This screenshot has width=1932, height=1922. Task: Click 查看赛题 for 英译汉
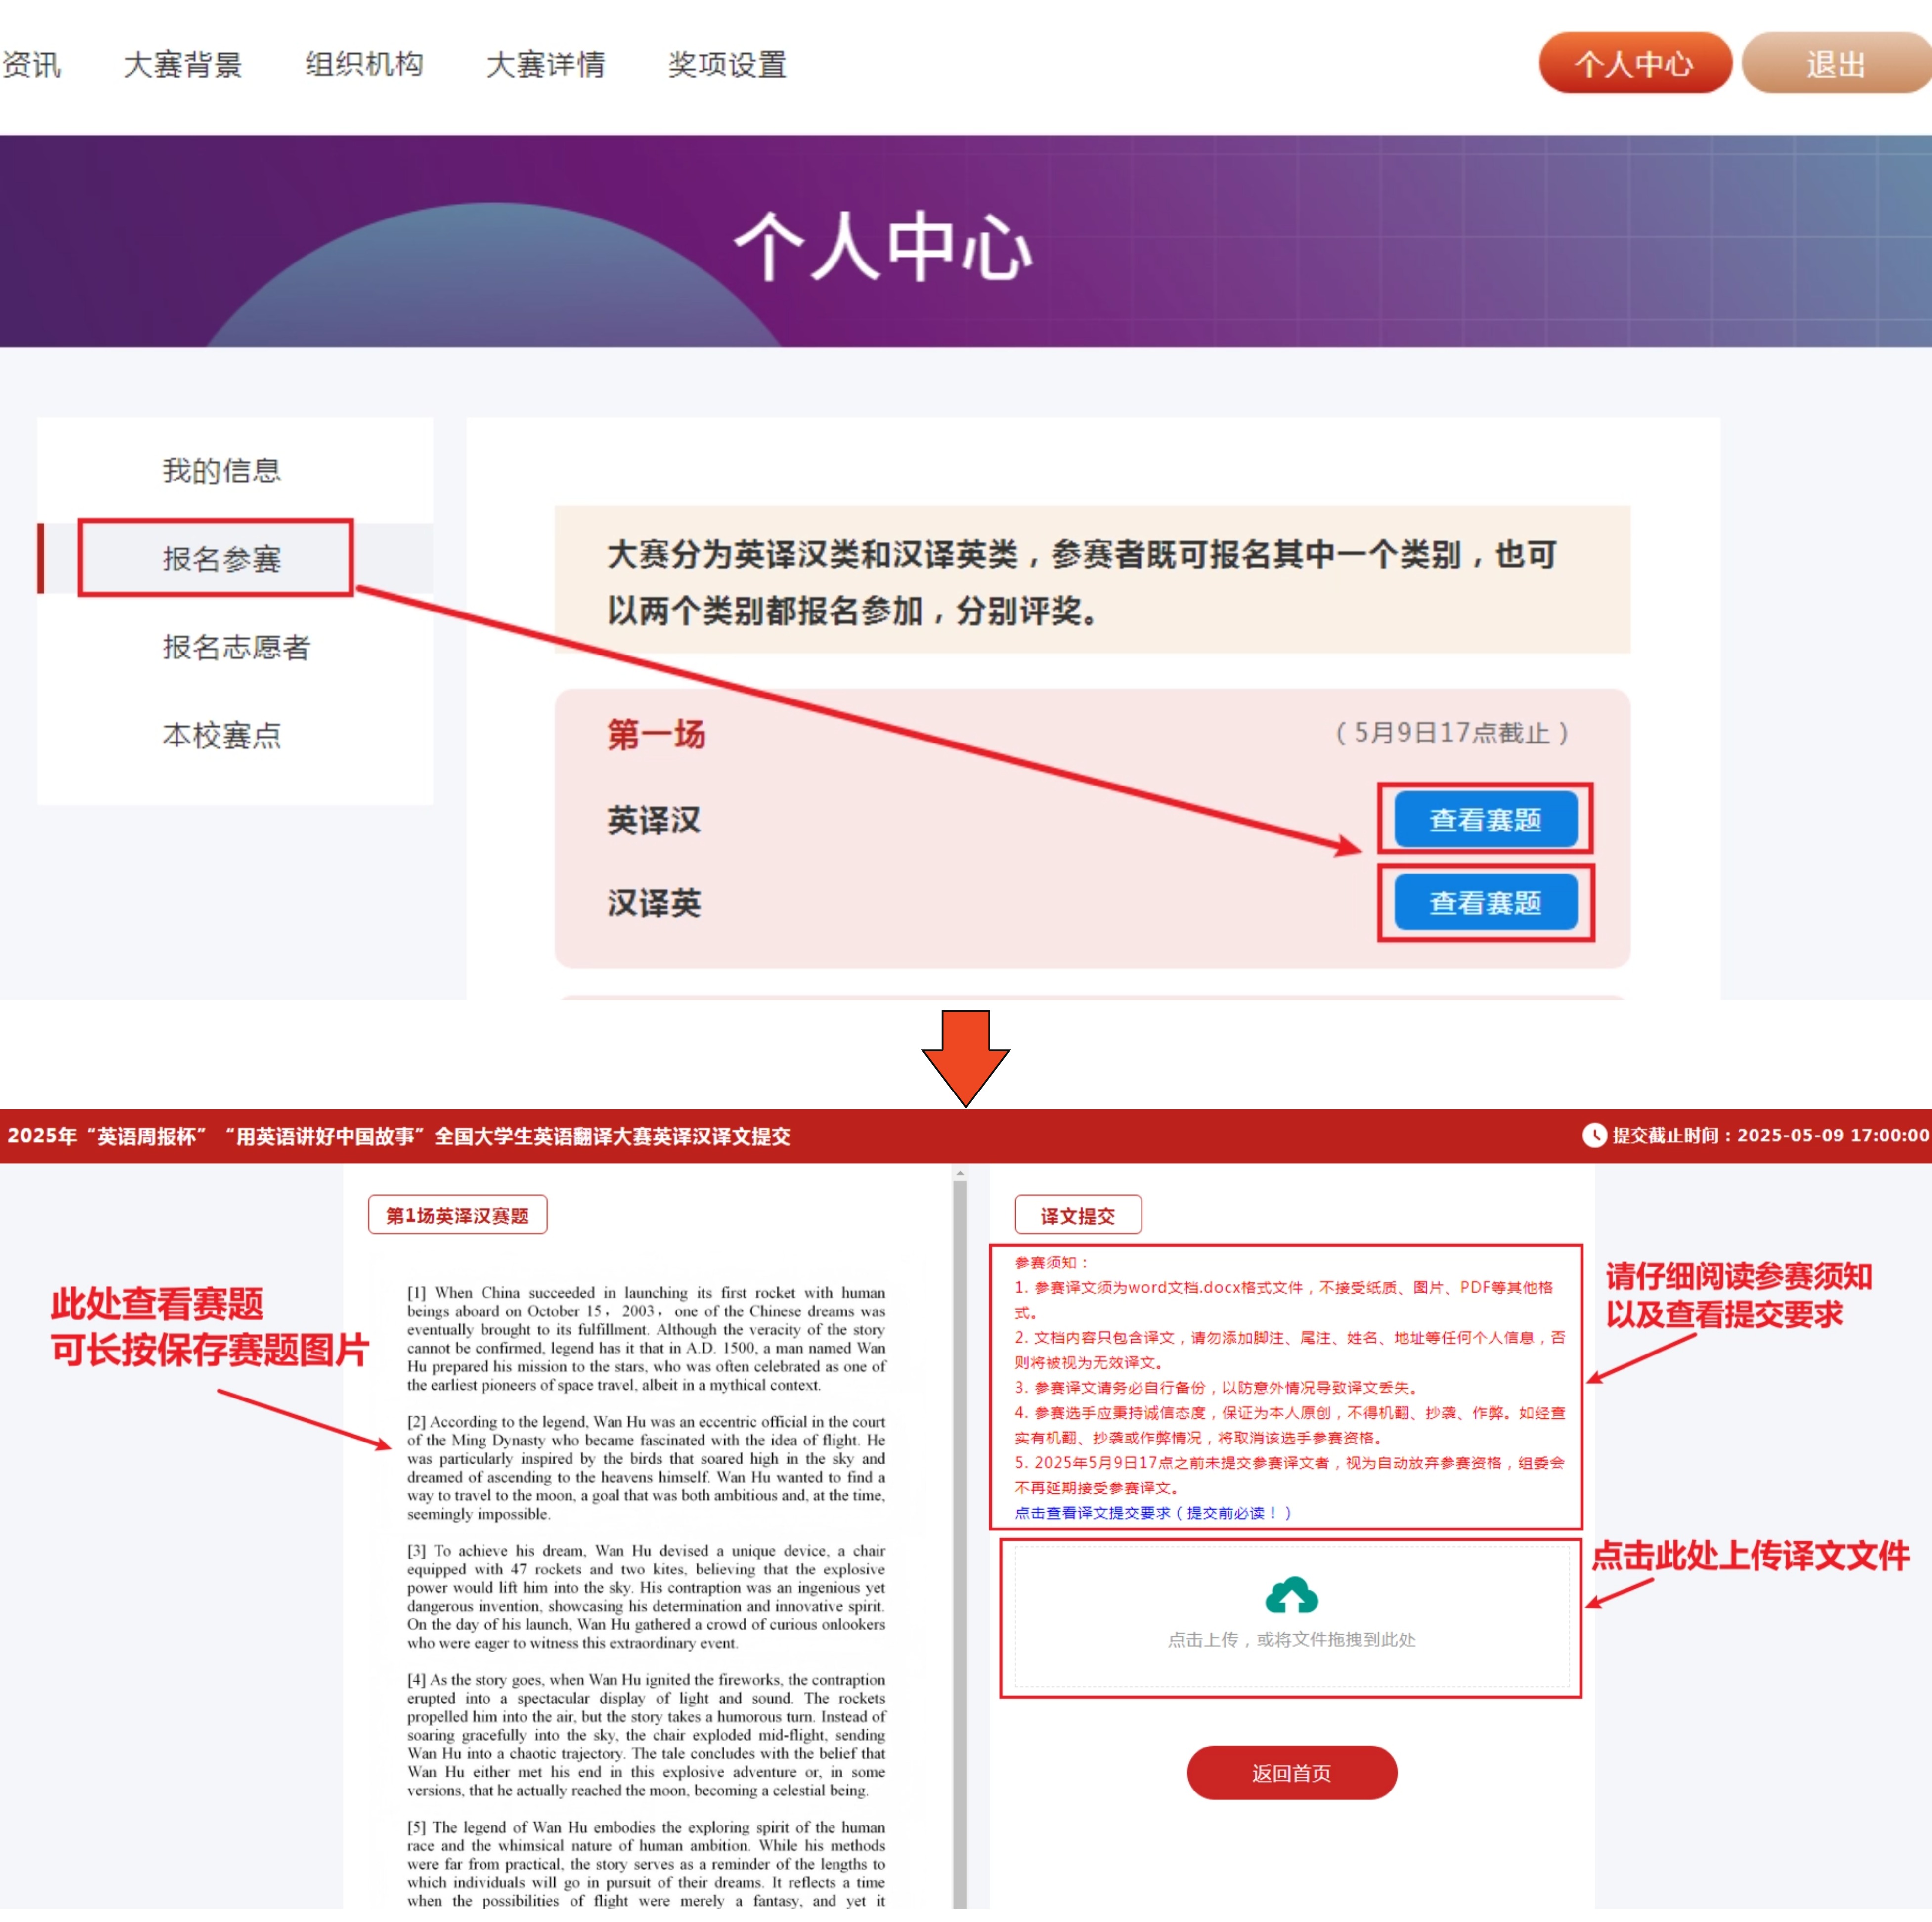(1485, 819)
